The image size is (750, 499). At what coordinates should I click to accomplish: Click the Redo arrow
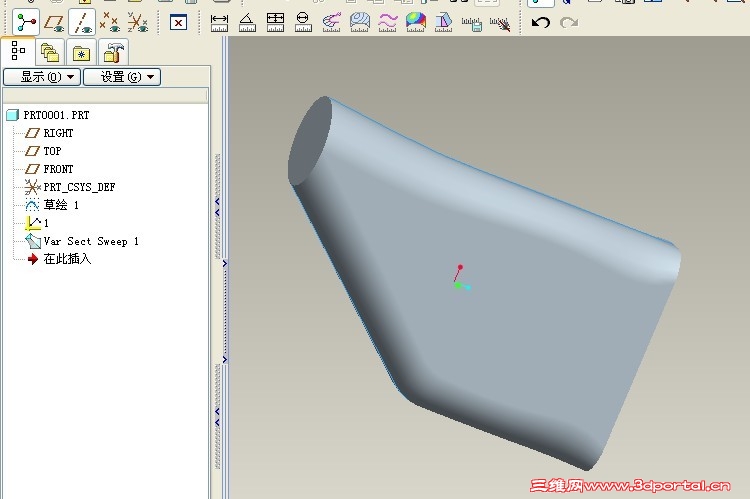point(569,22)
